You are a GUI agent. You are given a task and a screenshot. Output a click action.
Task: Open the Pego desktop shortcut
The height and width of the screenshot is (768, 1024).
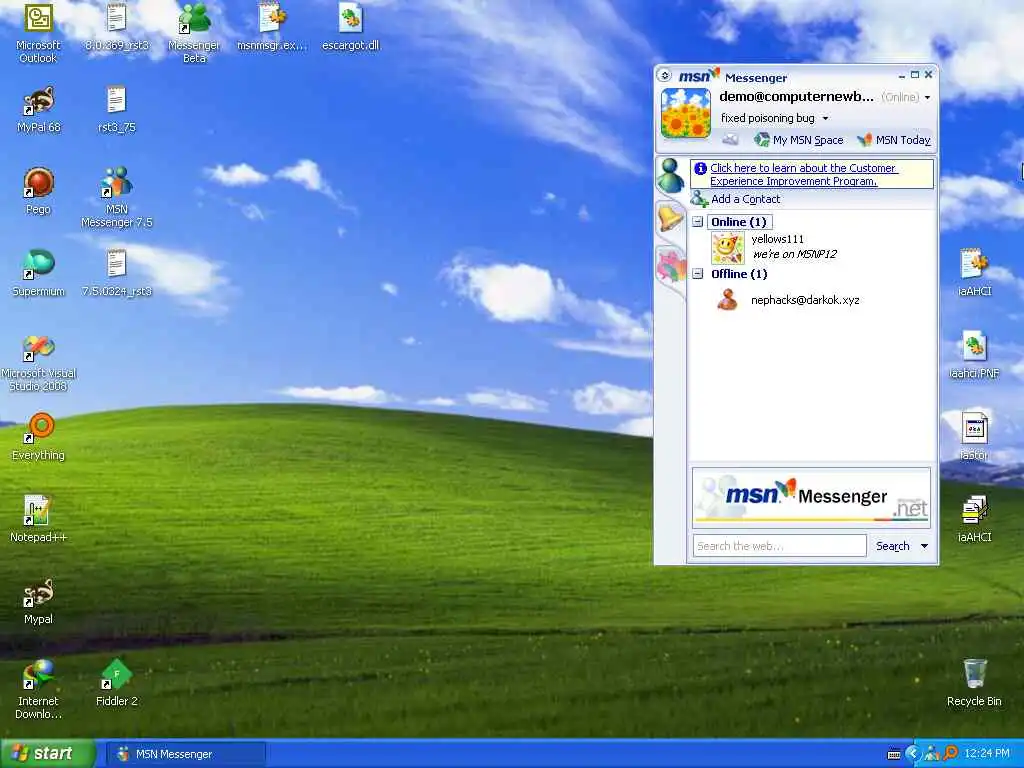coord(38,191)
